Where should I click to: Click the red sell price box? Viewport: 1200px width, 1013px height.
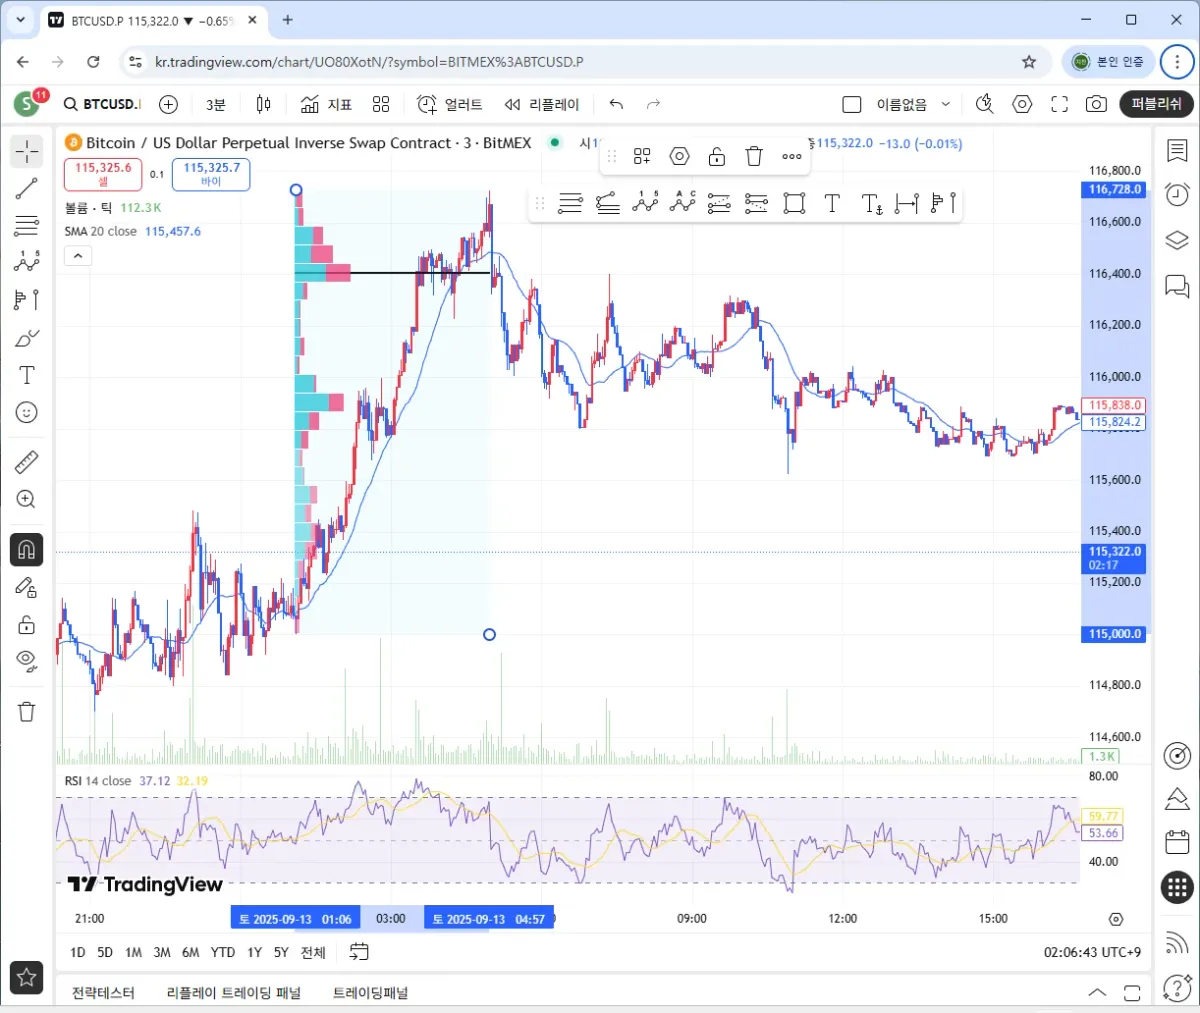(103, 174)
